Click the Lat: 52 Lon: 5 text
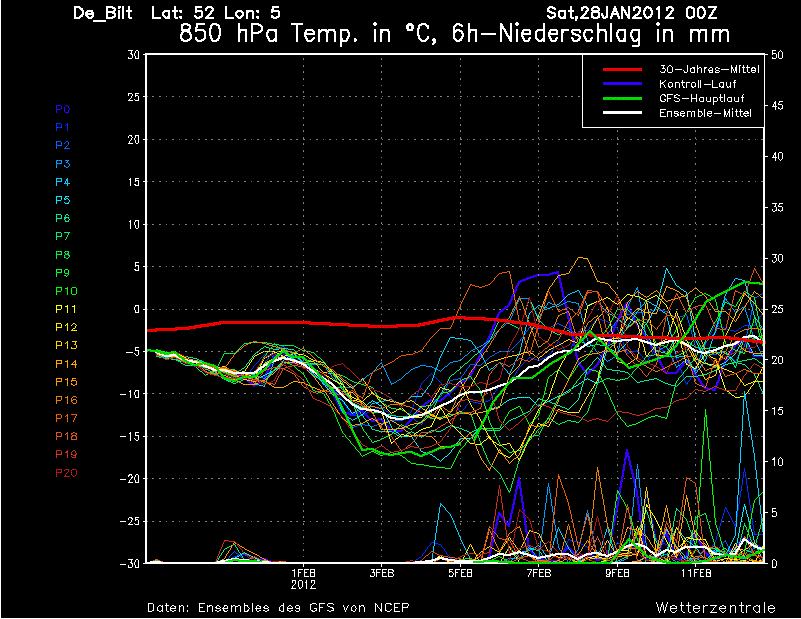 (x=216, y=13)
